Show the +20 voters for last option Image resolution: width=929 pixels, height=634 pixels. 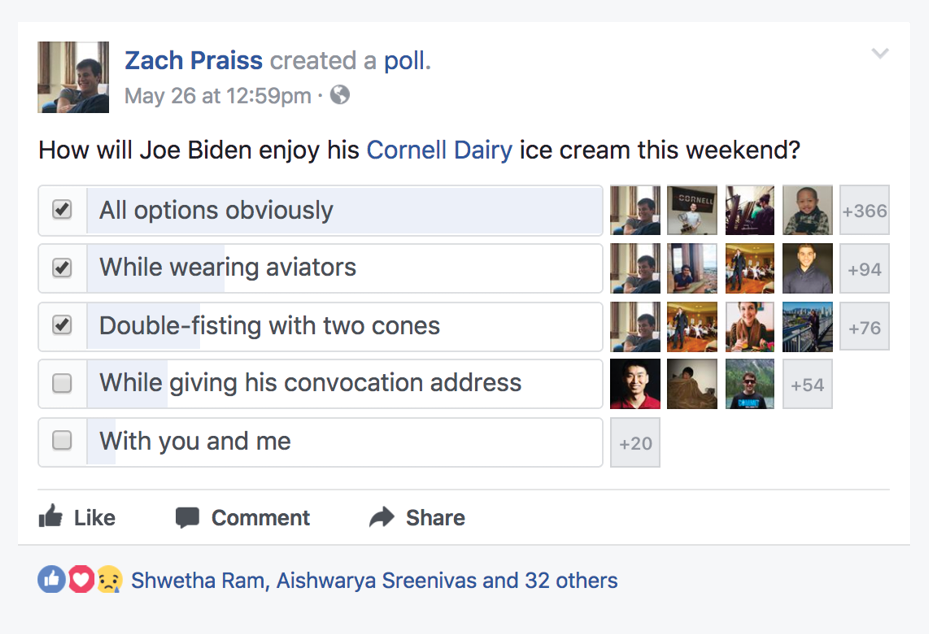click(x=635, y=443)
